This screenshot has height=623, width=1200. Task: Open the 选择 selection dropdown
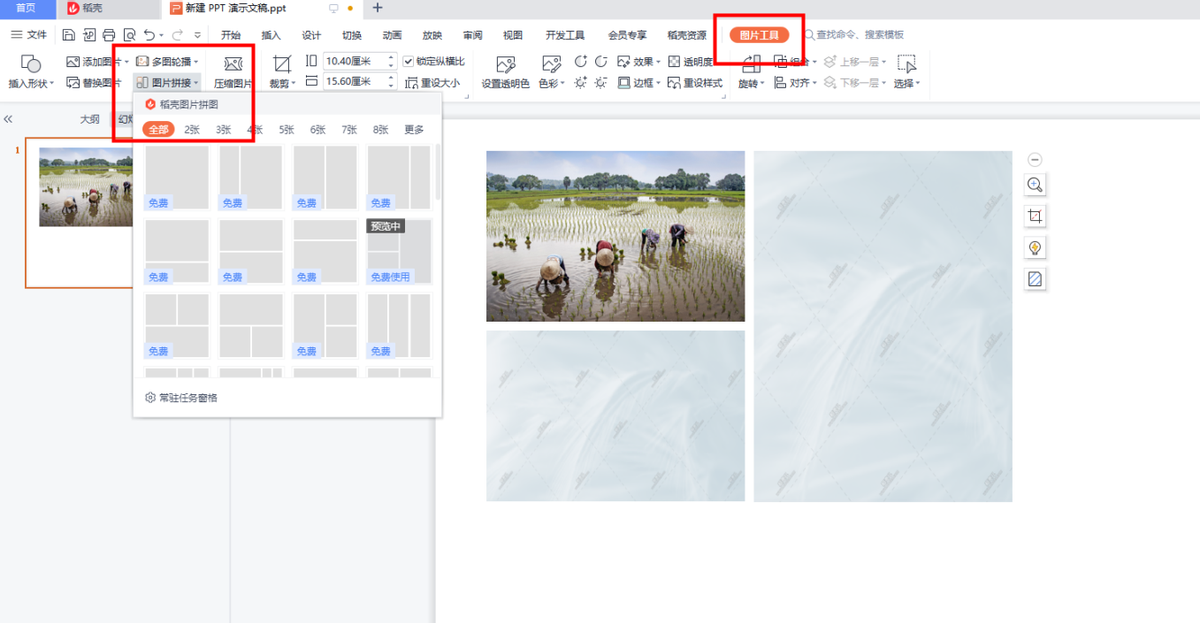919,84
